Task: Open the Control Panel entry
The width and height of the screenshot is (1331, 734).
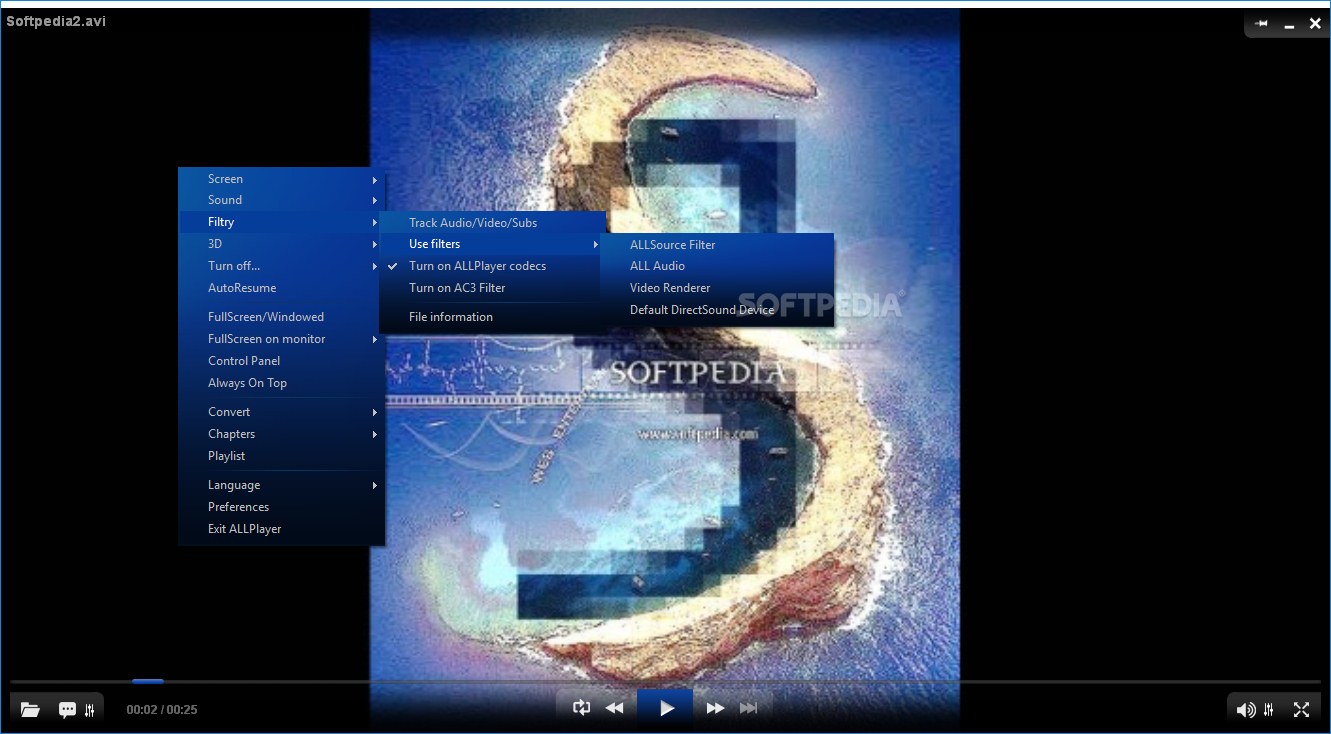Action: [281, 361]
